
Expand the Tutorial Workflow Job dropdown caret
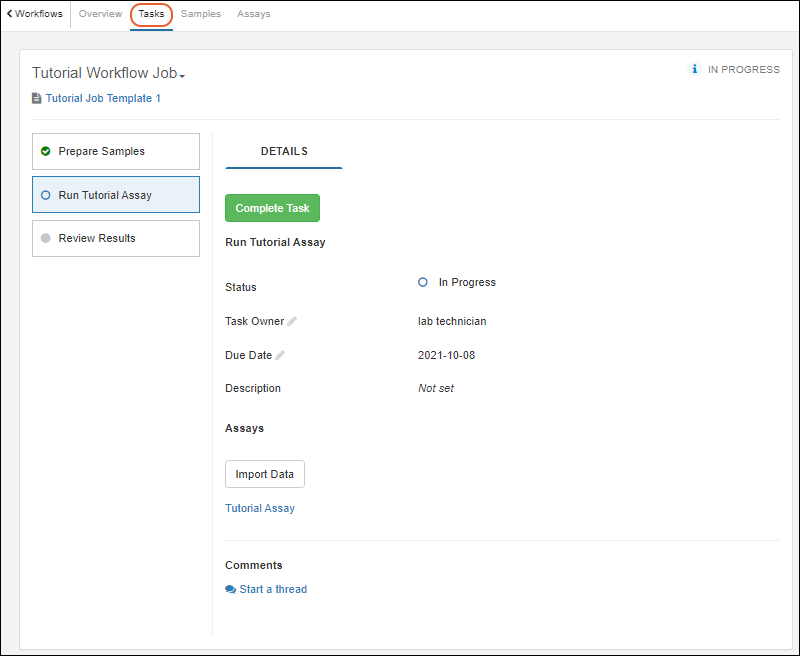coord(182,76)
